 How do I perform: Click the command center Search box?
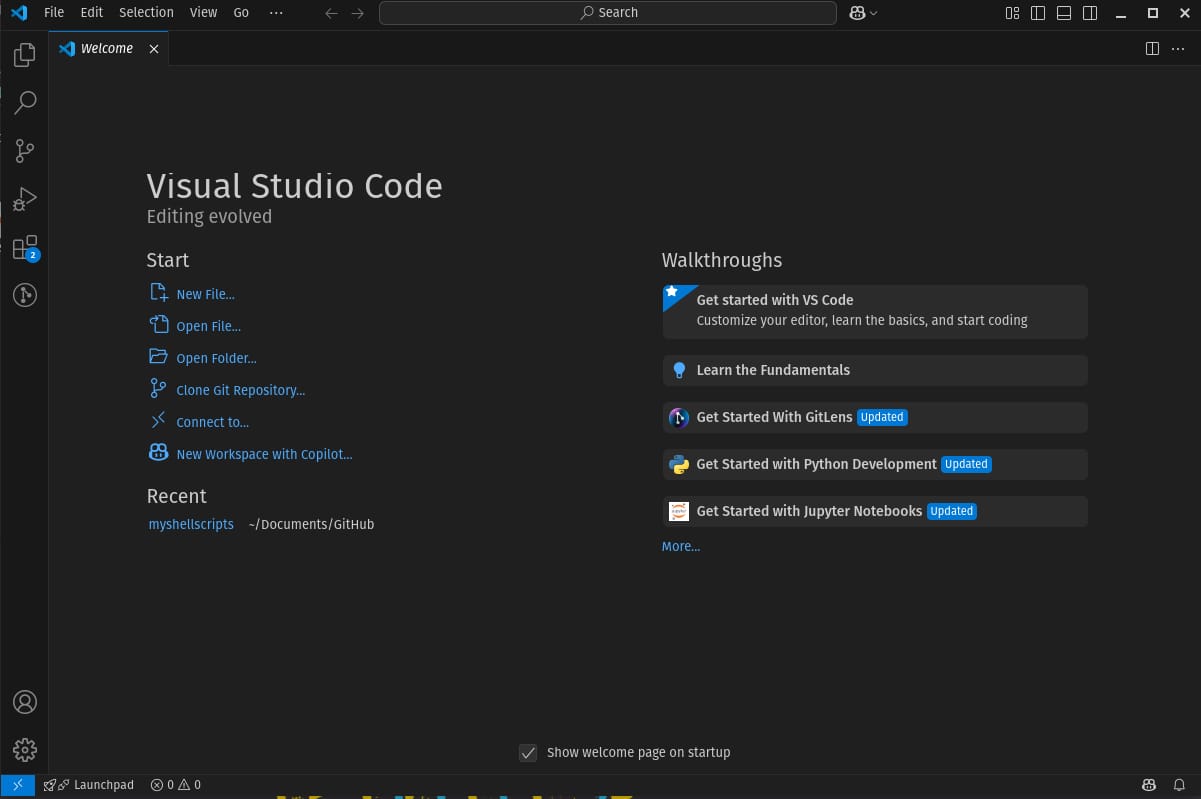[608, 13]
